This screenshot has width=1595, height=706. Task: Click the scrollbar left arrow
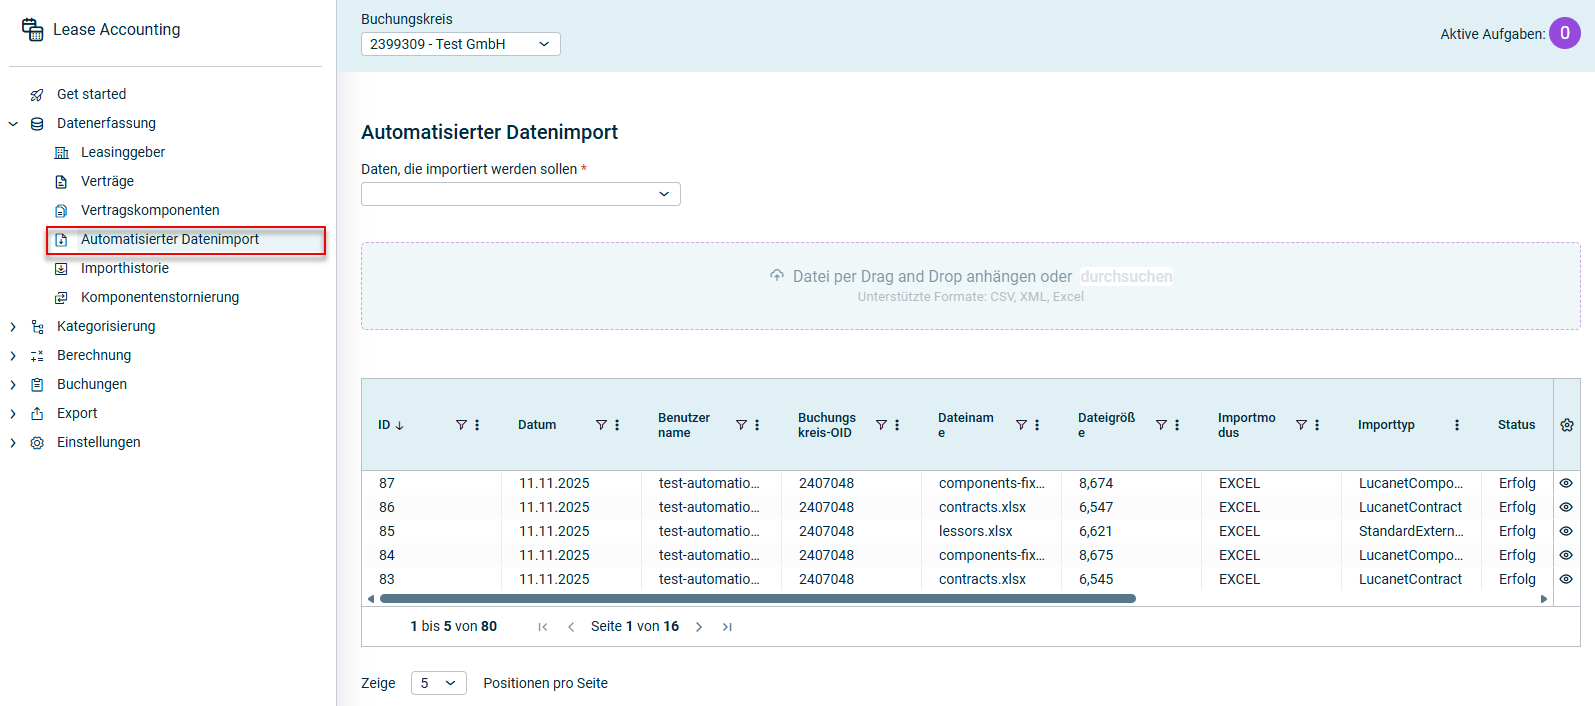371,599
